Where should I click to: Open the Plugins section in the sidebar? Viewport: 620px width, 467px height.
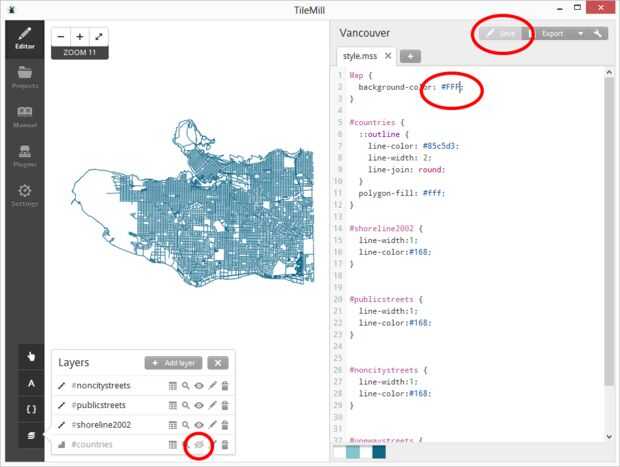pos(25,156)
